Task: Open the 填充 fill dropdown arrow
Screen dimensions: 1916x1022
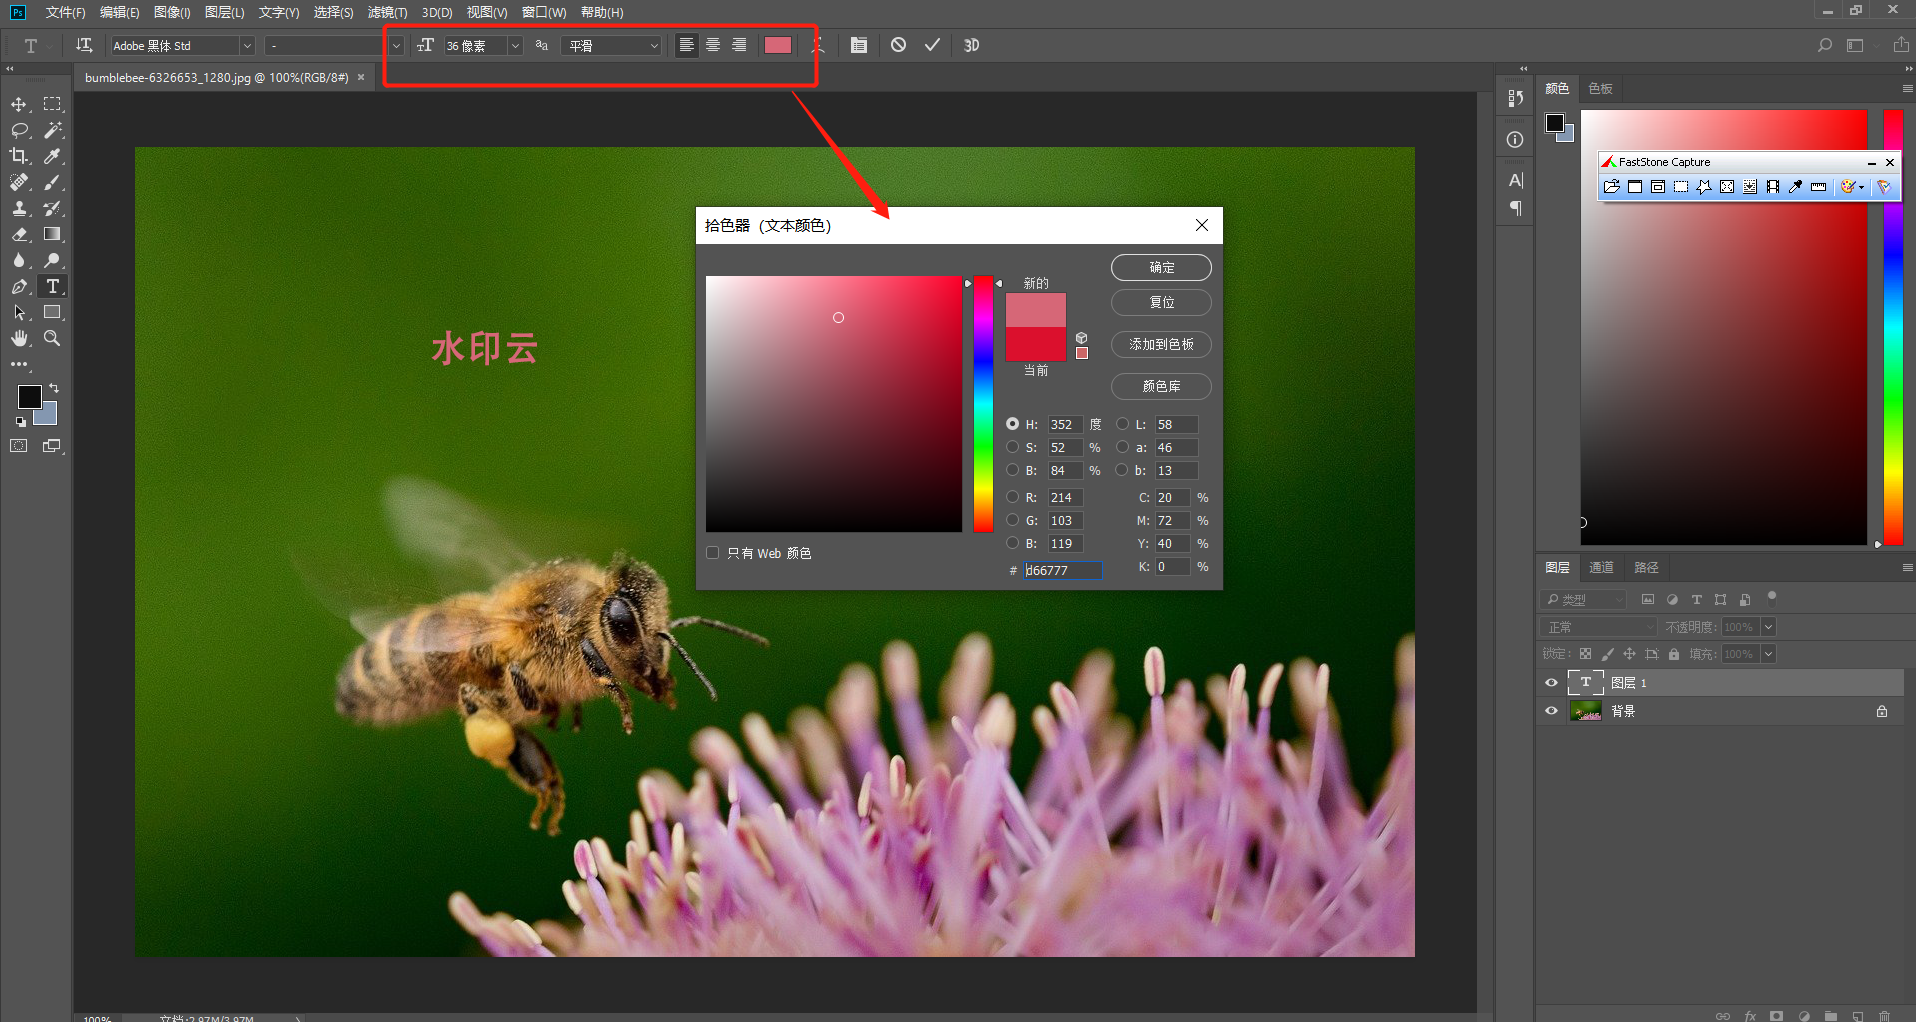Action: pyautogui.click(x=1768, y=654)
